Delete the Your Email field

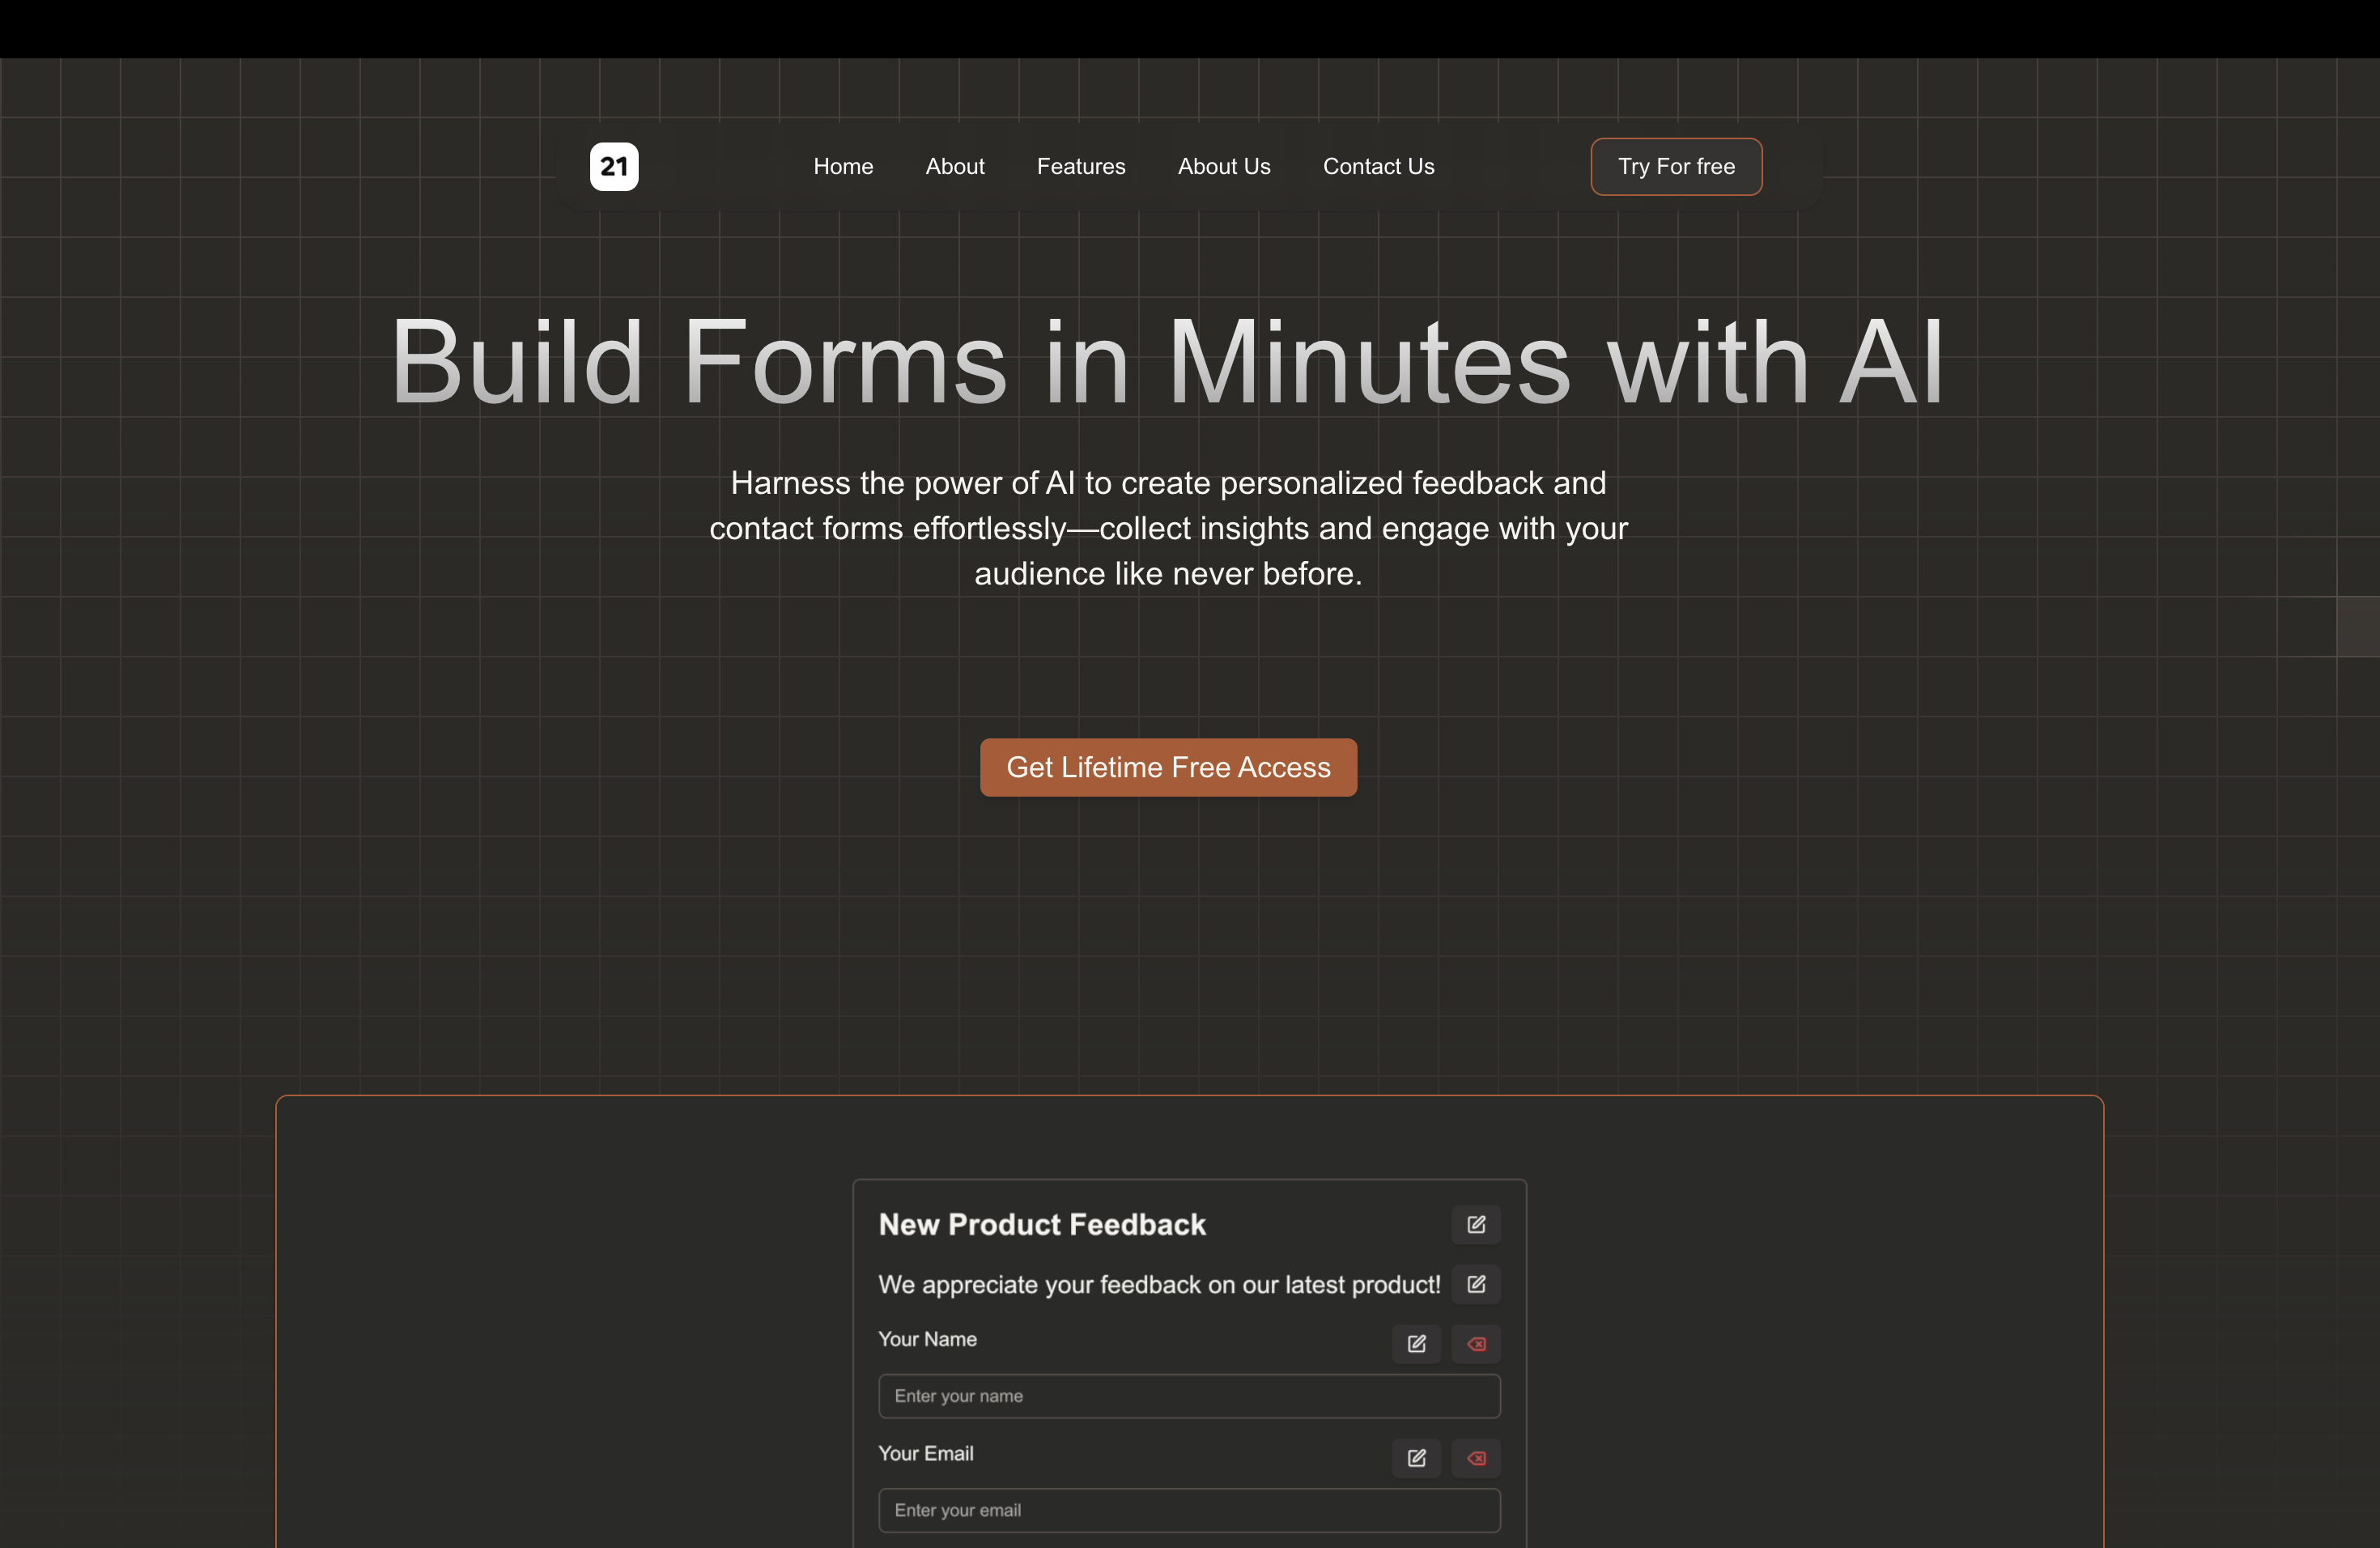1475,1458
